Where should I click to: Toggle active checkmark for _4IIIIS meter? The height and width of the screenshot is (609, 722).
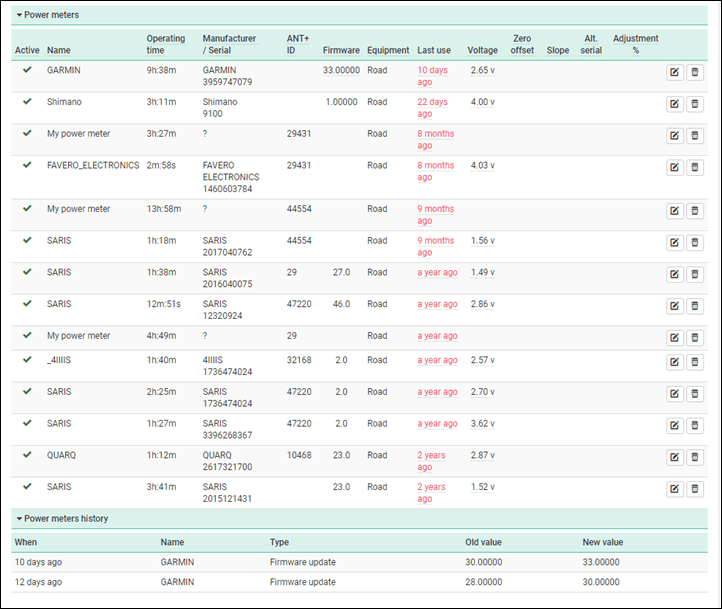click(27, 360)
